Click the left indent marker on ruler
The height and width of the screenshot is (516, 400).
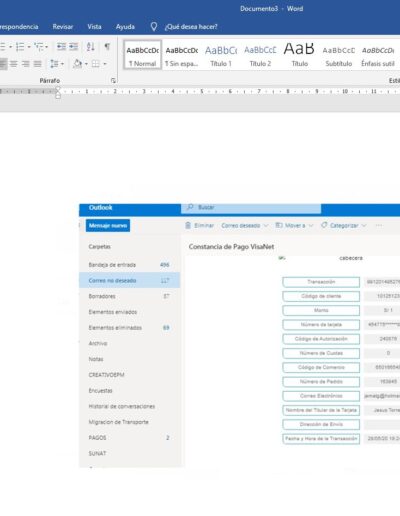coord(58,96)
